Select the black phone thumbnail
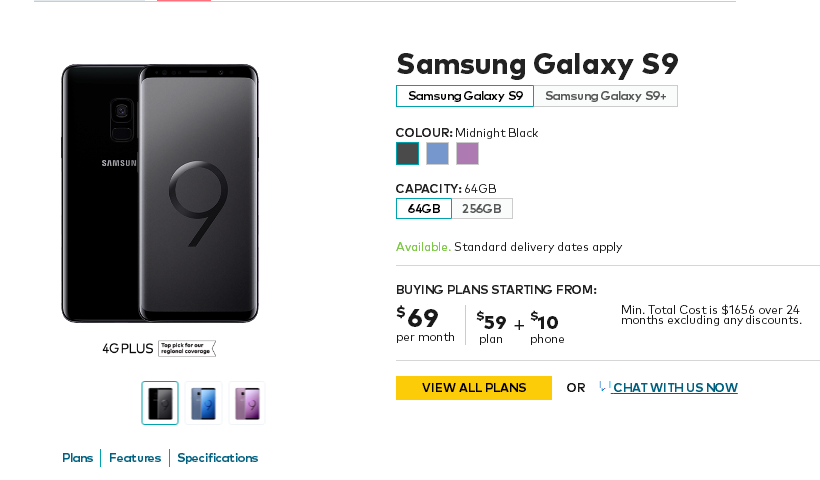 160,403
